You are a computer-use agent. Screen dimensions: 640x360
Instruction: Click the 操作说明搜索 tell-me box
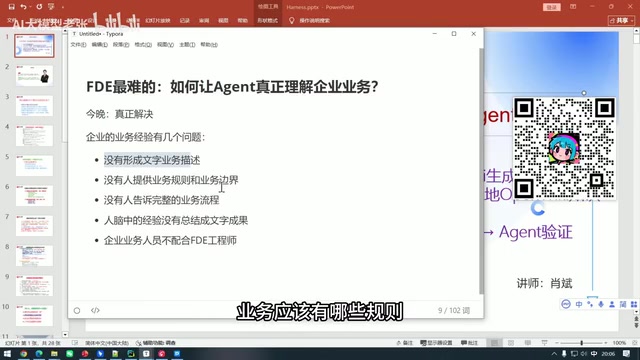click(x=314, y=20)
